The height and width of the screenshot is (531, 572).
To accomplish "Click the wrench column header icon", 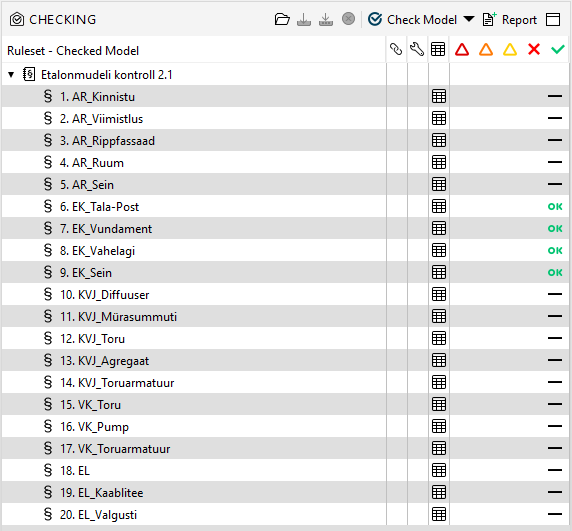I will click(x=417, y=49).
